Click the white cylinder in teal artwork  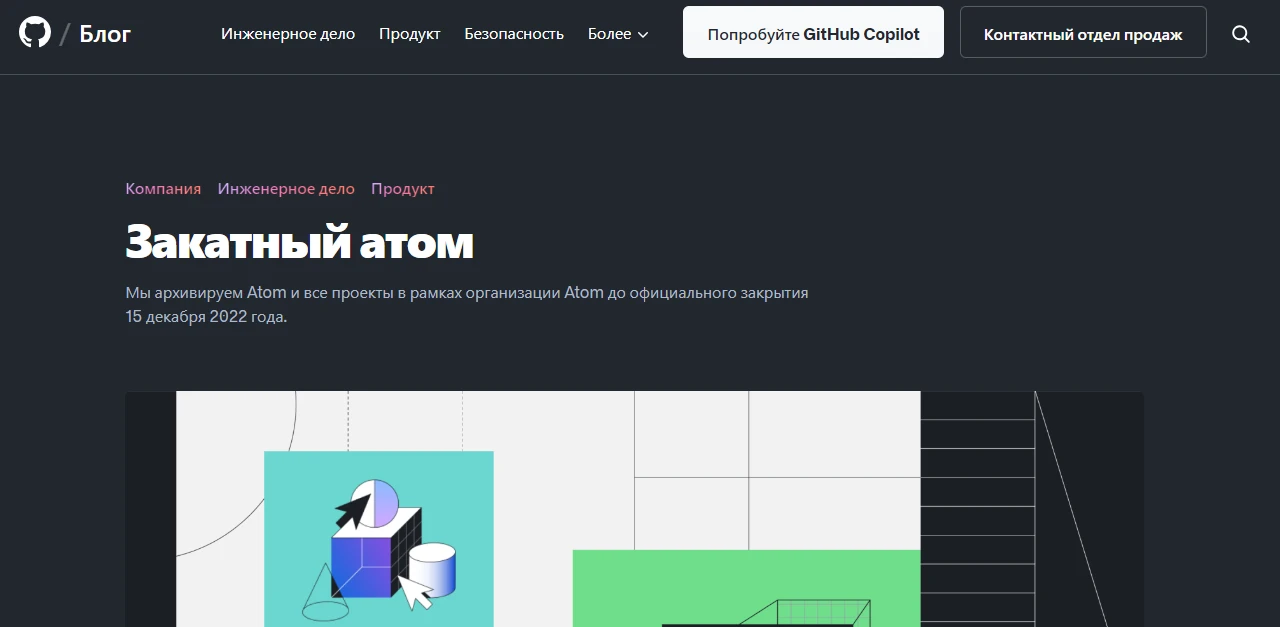point(432,569)
